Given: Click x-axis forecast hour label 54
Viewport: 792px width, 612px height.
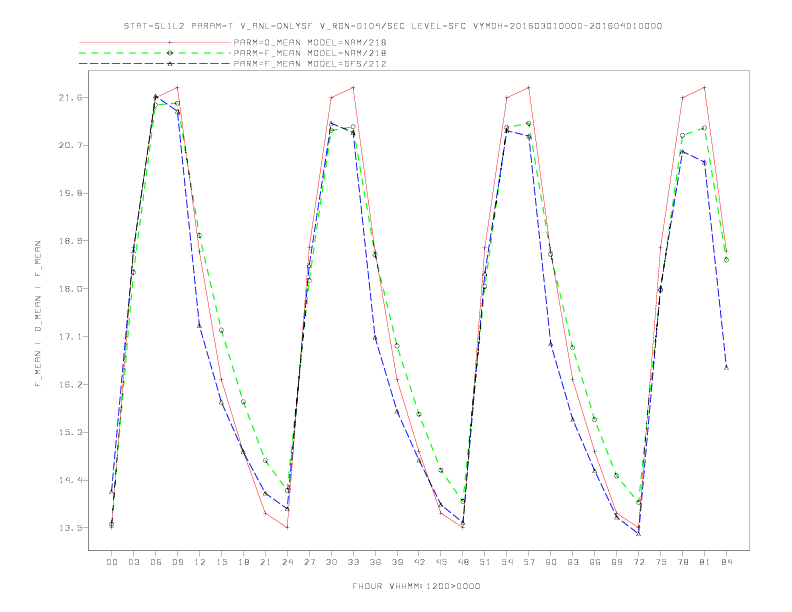Looking at the screenshot, I should pos(507,562).
